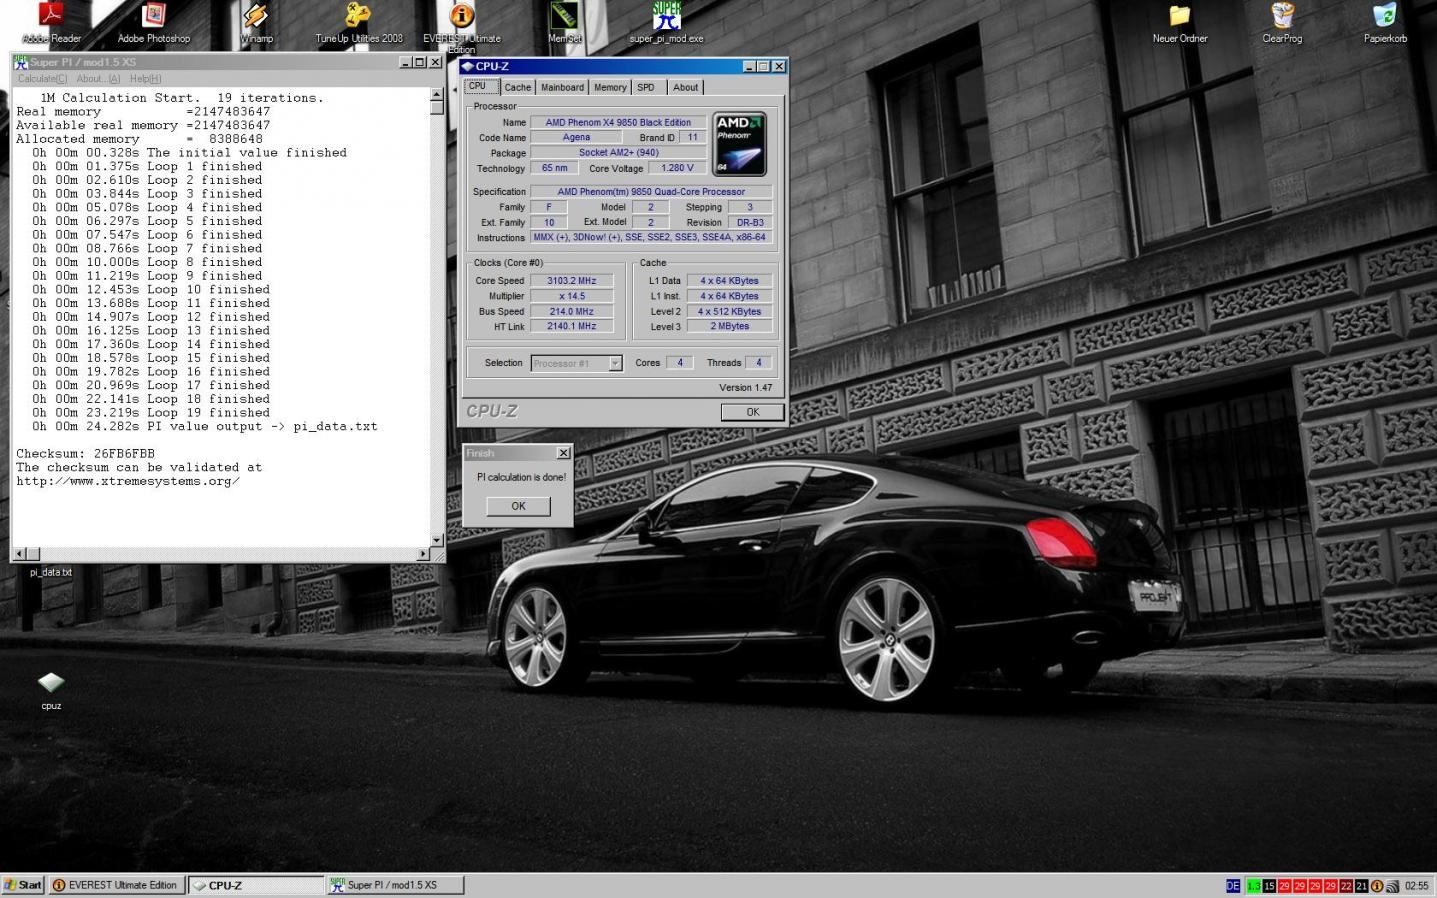
Task: Open Windows Start menu
Action: click(23, 885)
